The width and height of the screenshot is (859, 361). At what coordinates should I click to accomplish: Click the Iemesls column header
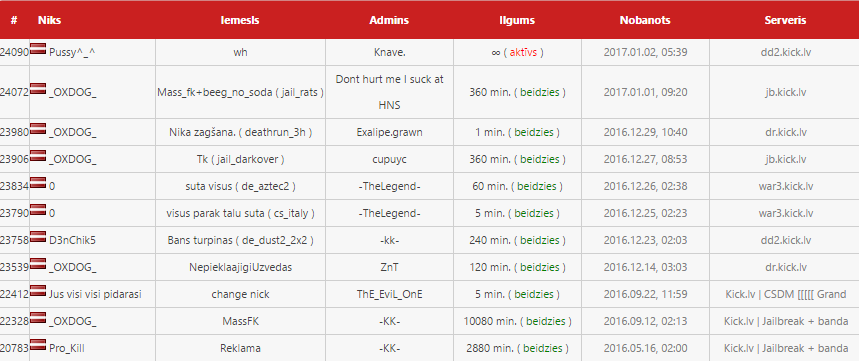pyautogui.click(x=240, y=20)
